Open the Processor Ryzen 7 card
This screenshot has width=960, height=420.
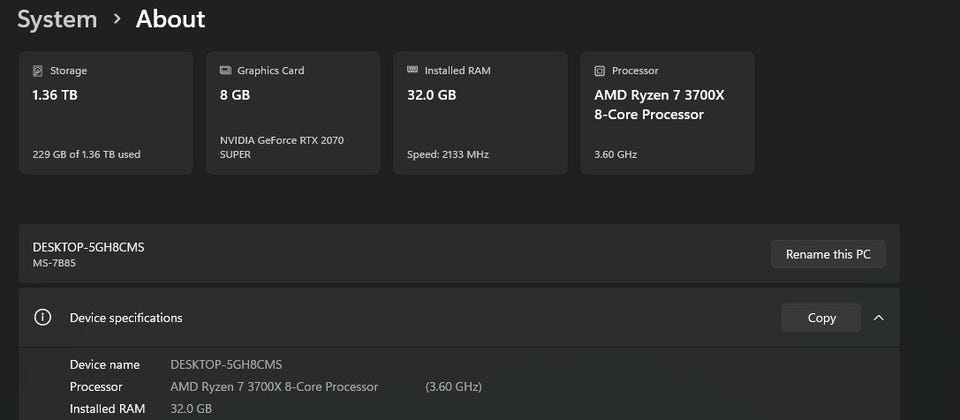(667, 113)
